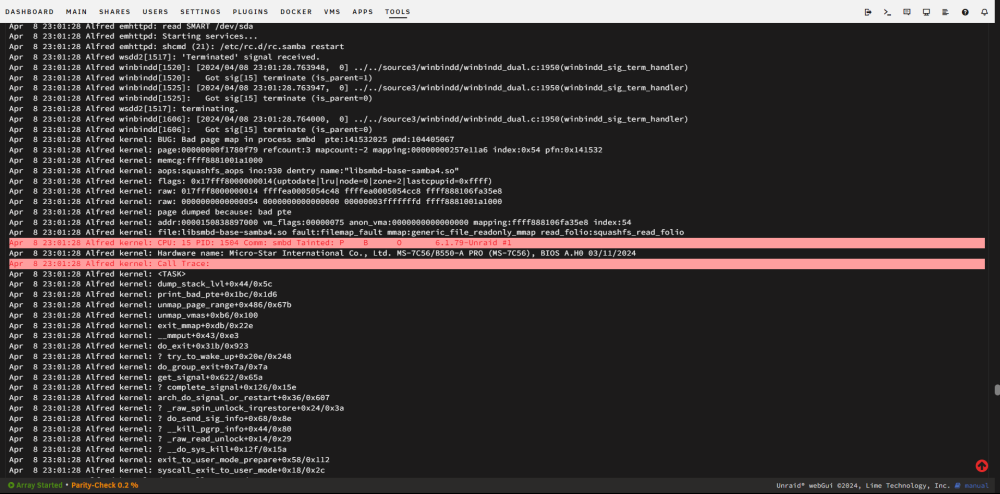Viewport: 1000px width, 494px height.
Task: Click the '__do_sys_kill' log line
Action: click(147, 449)
